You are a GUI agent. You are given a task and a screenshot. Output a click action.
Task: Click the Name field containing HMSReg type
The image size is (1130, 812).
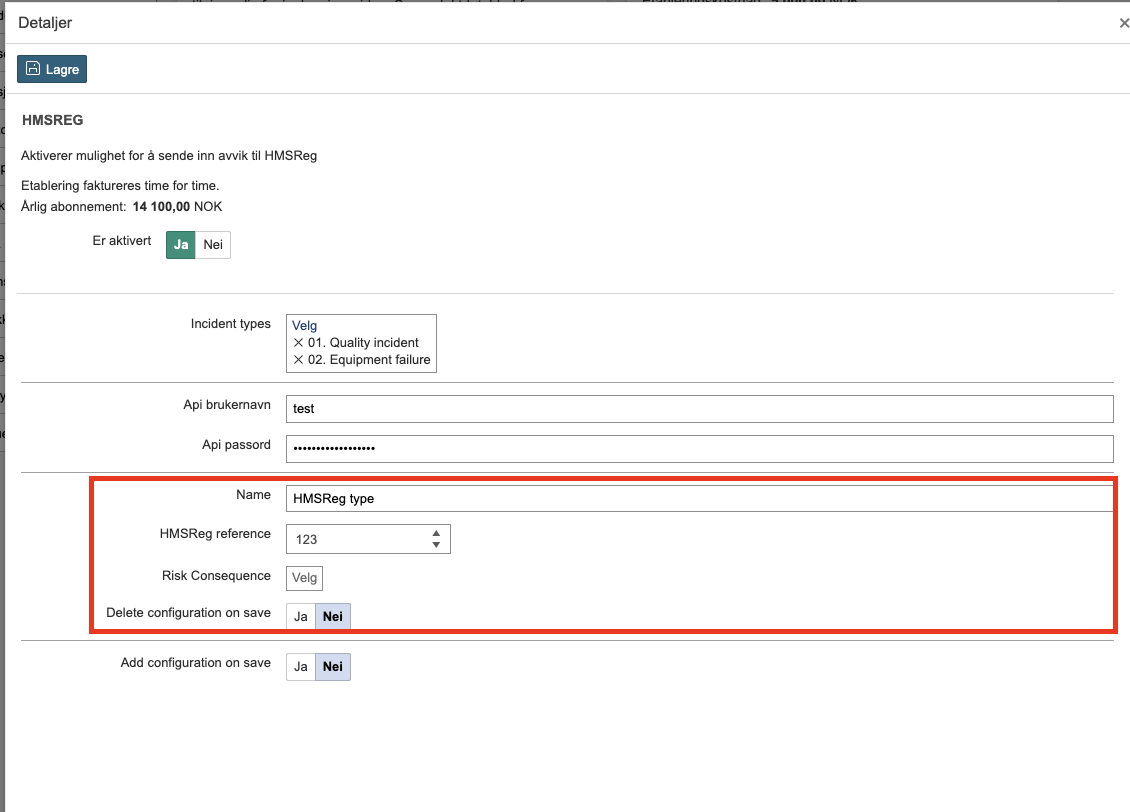coord(698,498)
